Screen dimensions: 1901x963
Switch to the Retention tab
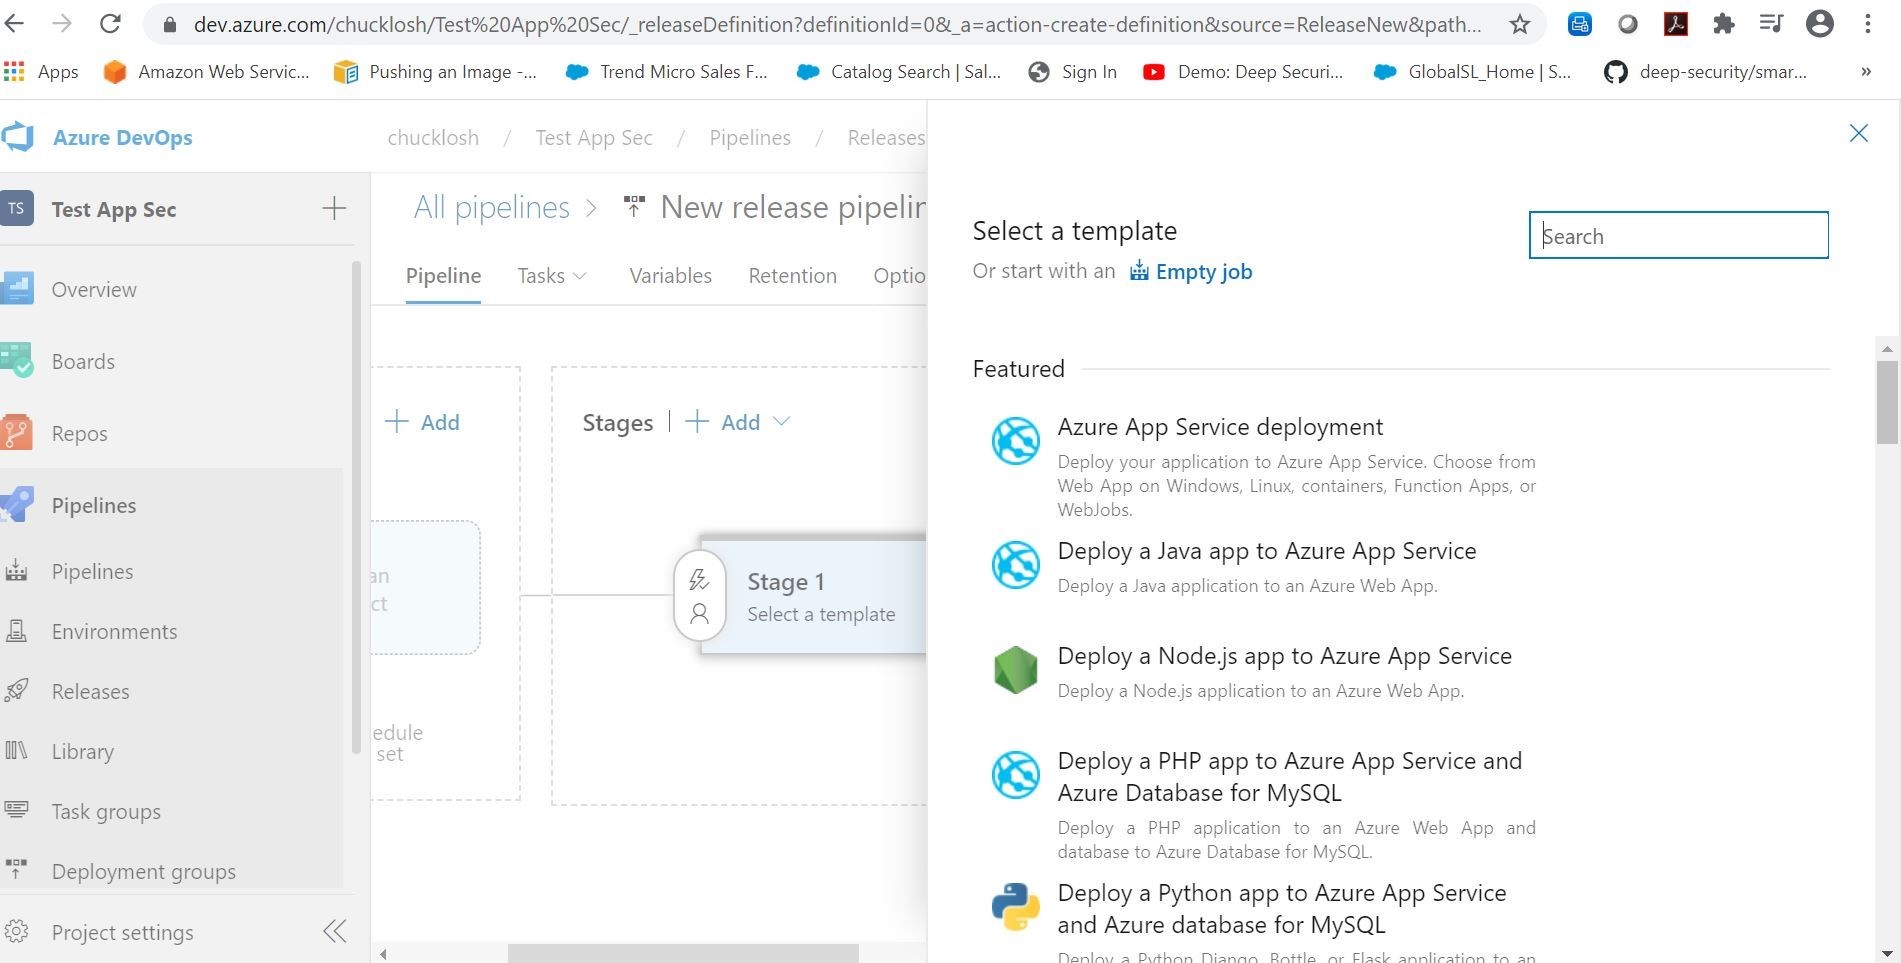coord(792,276)
